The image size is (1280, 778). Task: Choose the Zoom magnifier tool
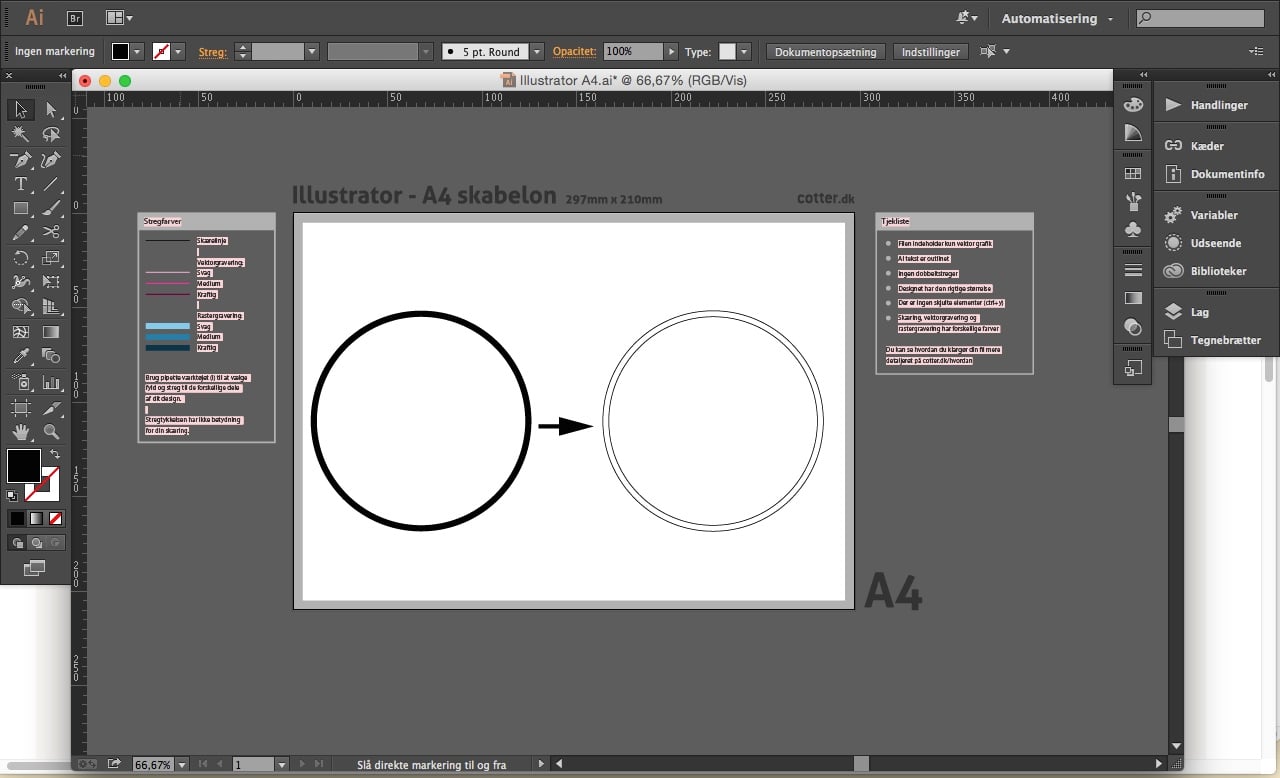(51, 432)
